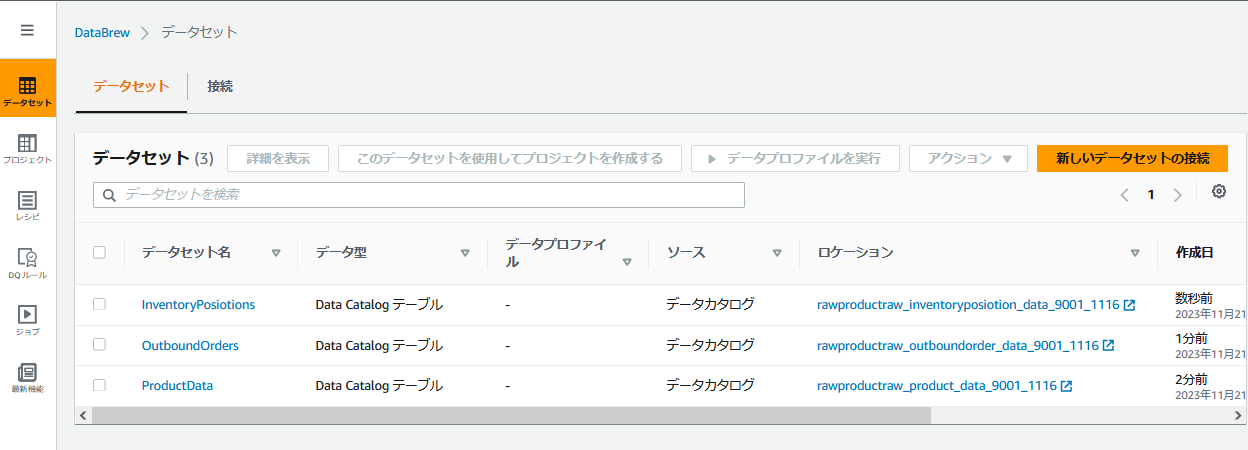Open external link icon for outboundorder location
Viewport: 1248px width, 450px height.
(x=1108, y=346)
